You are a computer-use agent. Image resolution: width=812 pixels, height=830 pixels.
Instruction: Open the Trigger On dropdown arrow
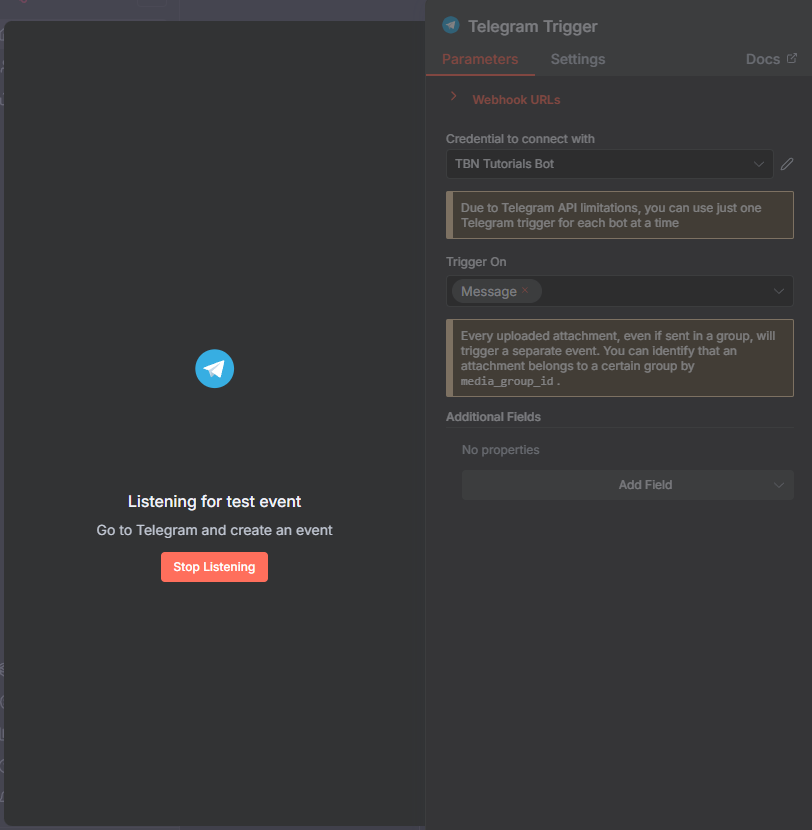tap(779, 291)
